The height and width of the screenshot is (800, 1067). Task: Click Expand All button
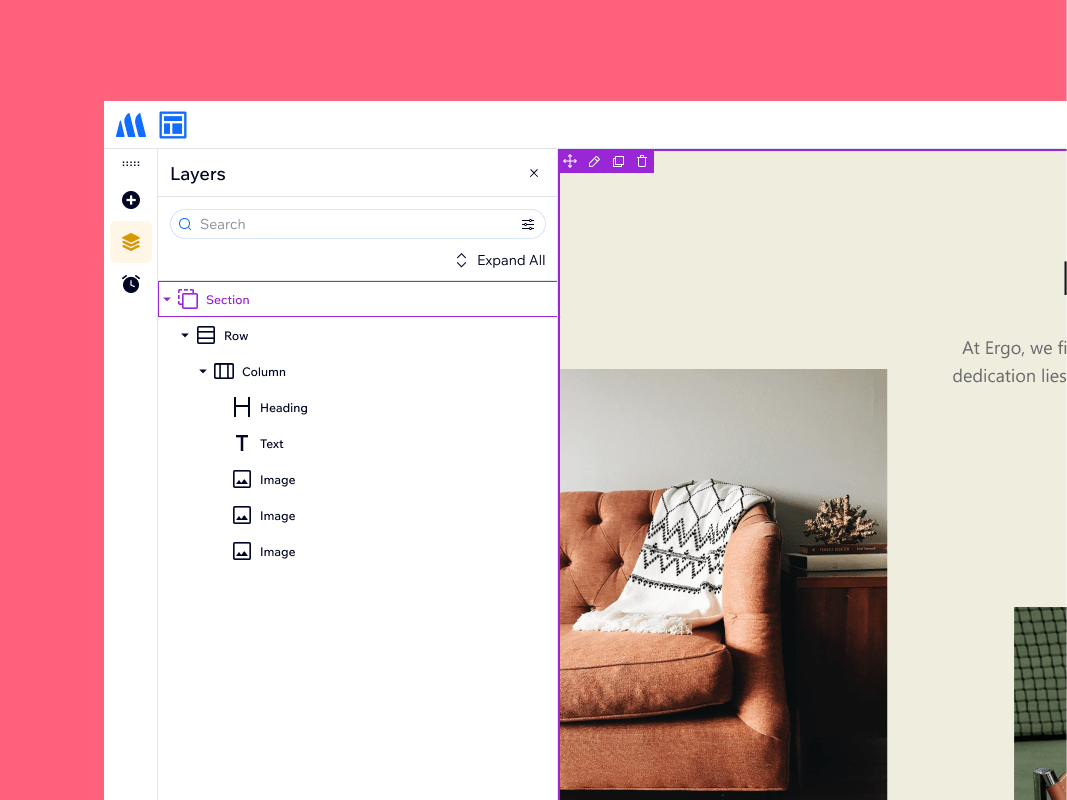pyautogui.click(x=500, y=261)
